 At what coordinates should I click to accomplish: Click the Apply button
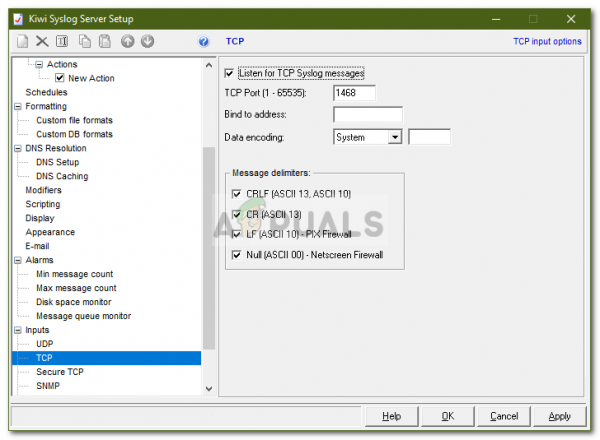(x=559, y=416)
